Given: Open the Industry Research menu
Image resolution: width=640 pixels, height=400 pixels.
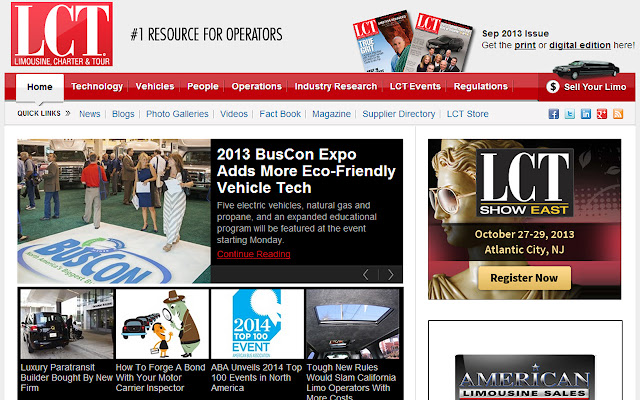Looking at the screenshot, I should [x=336, y=87].
